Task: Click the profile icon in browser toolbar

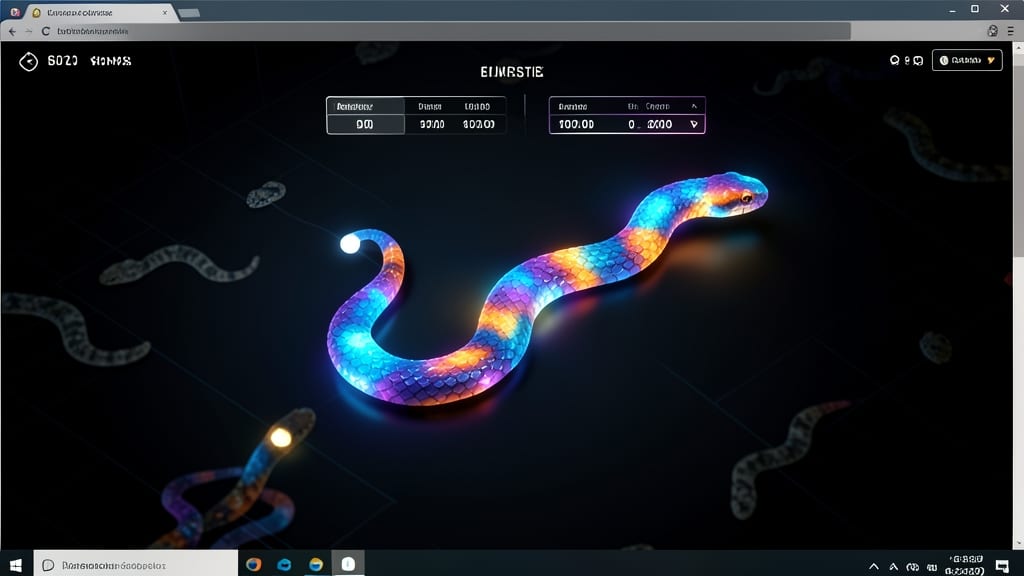Action: (x=993, y=31)
